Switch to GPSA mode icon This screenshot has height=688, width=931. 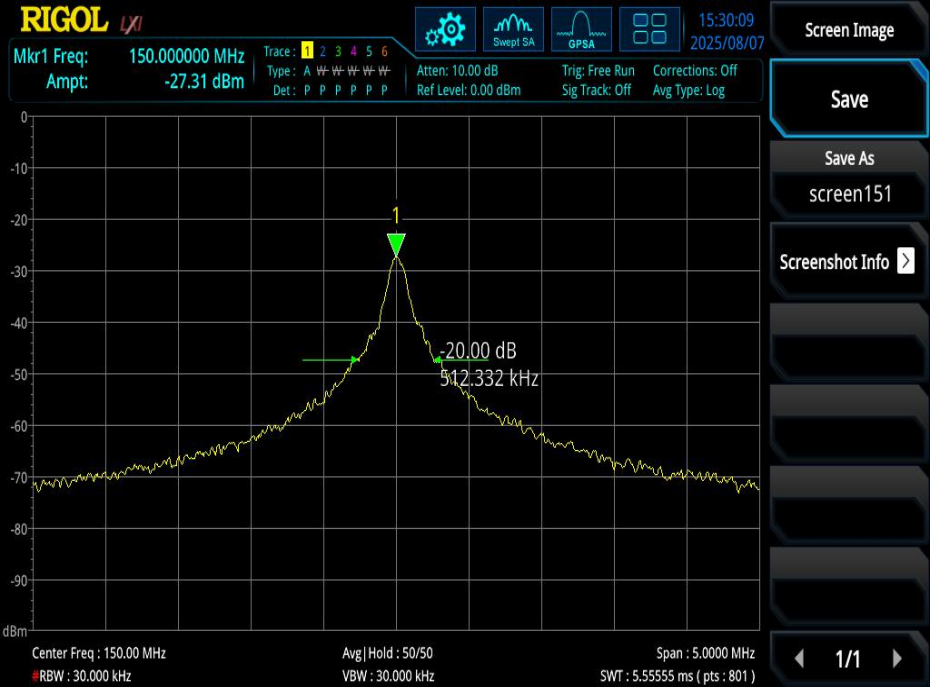click(x=581, y=30)
